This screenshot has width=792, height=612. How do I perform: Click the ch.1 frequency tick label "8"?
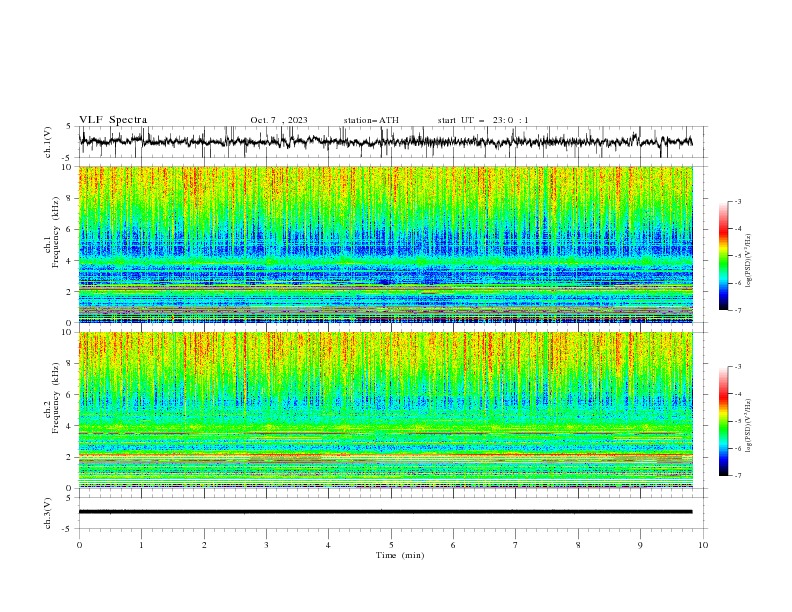coord(71,198)
